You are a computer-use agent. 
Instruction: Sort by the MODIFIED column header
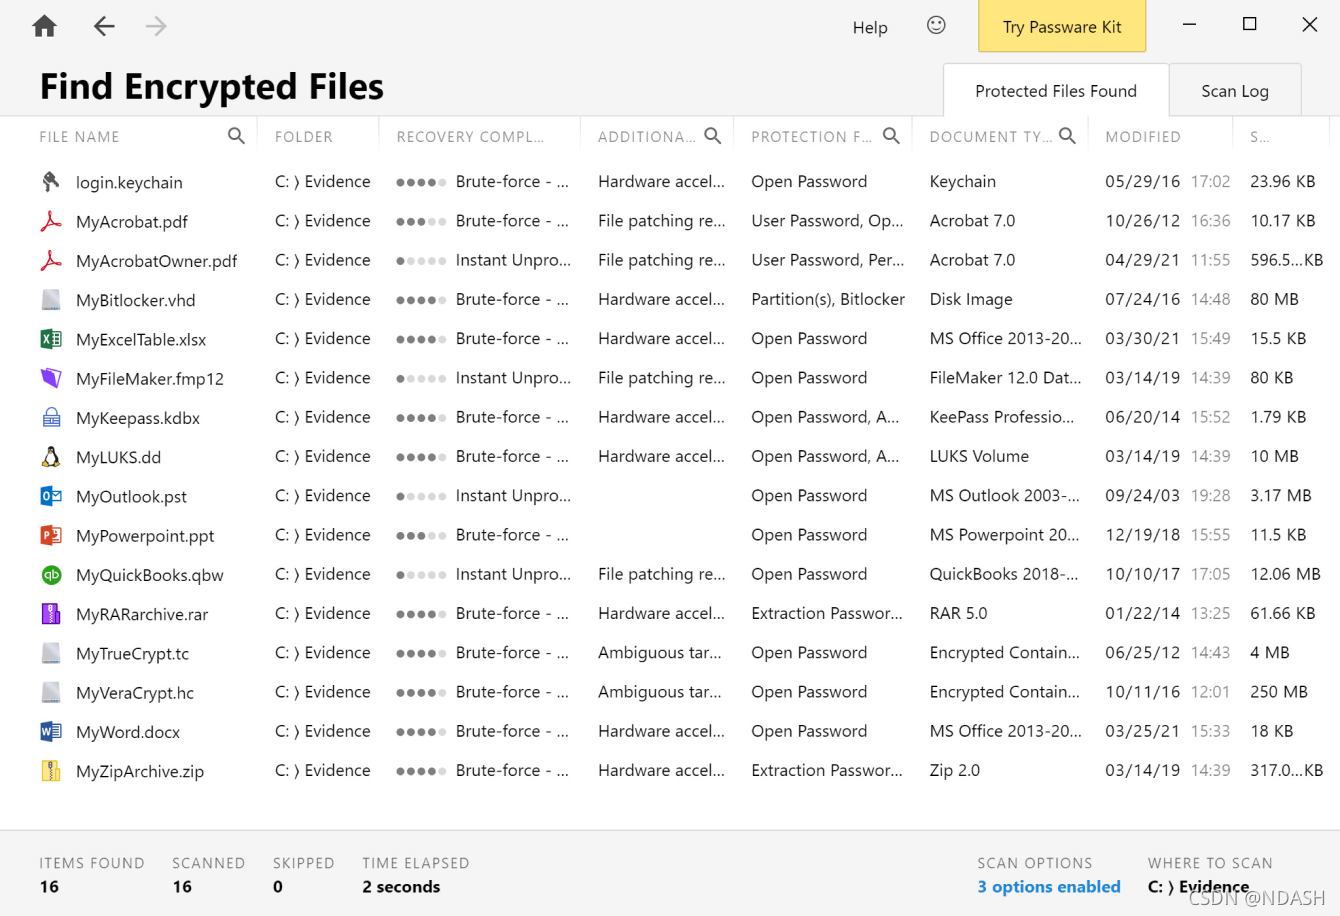point(1143,136)
